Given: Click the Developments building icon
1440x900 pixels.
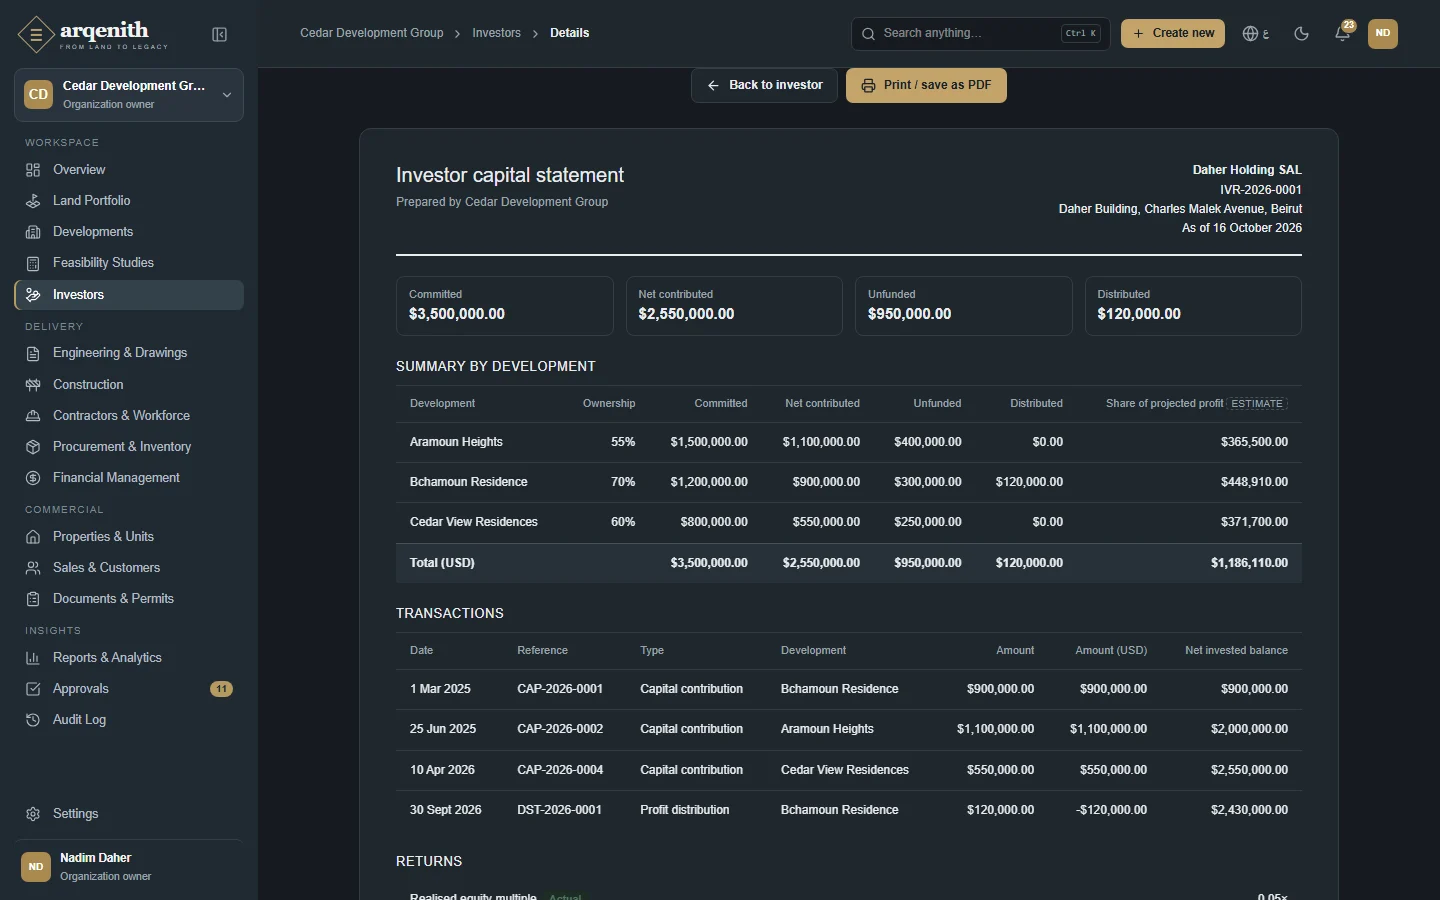Looking at the screenshot, I should [x=33, y=232].
